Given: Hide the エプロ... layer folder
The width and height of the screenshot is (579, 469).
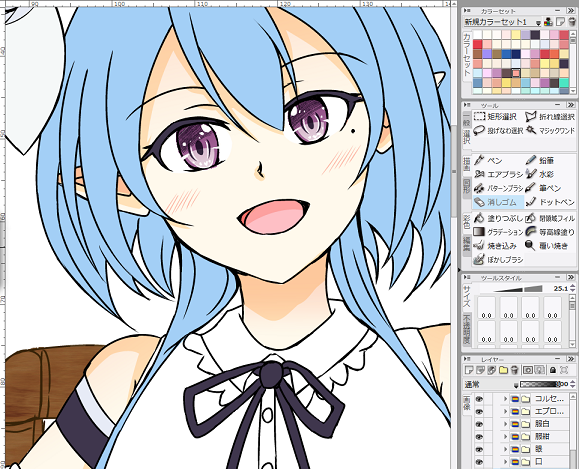Looking at the screenshot, I should tap(479, 411).
